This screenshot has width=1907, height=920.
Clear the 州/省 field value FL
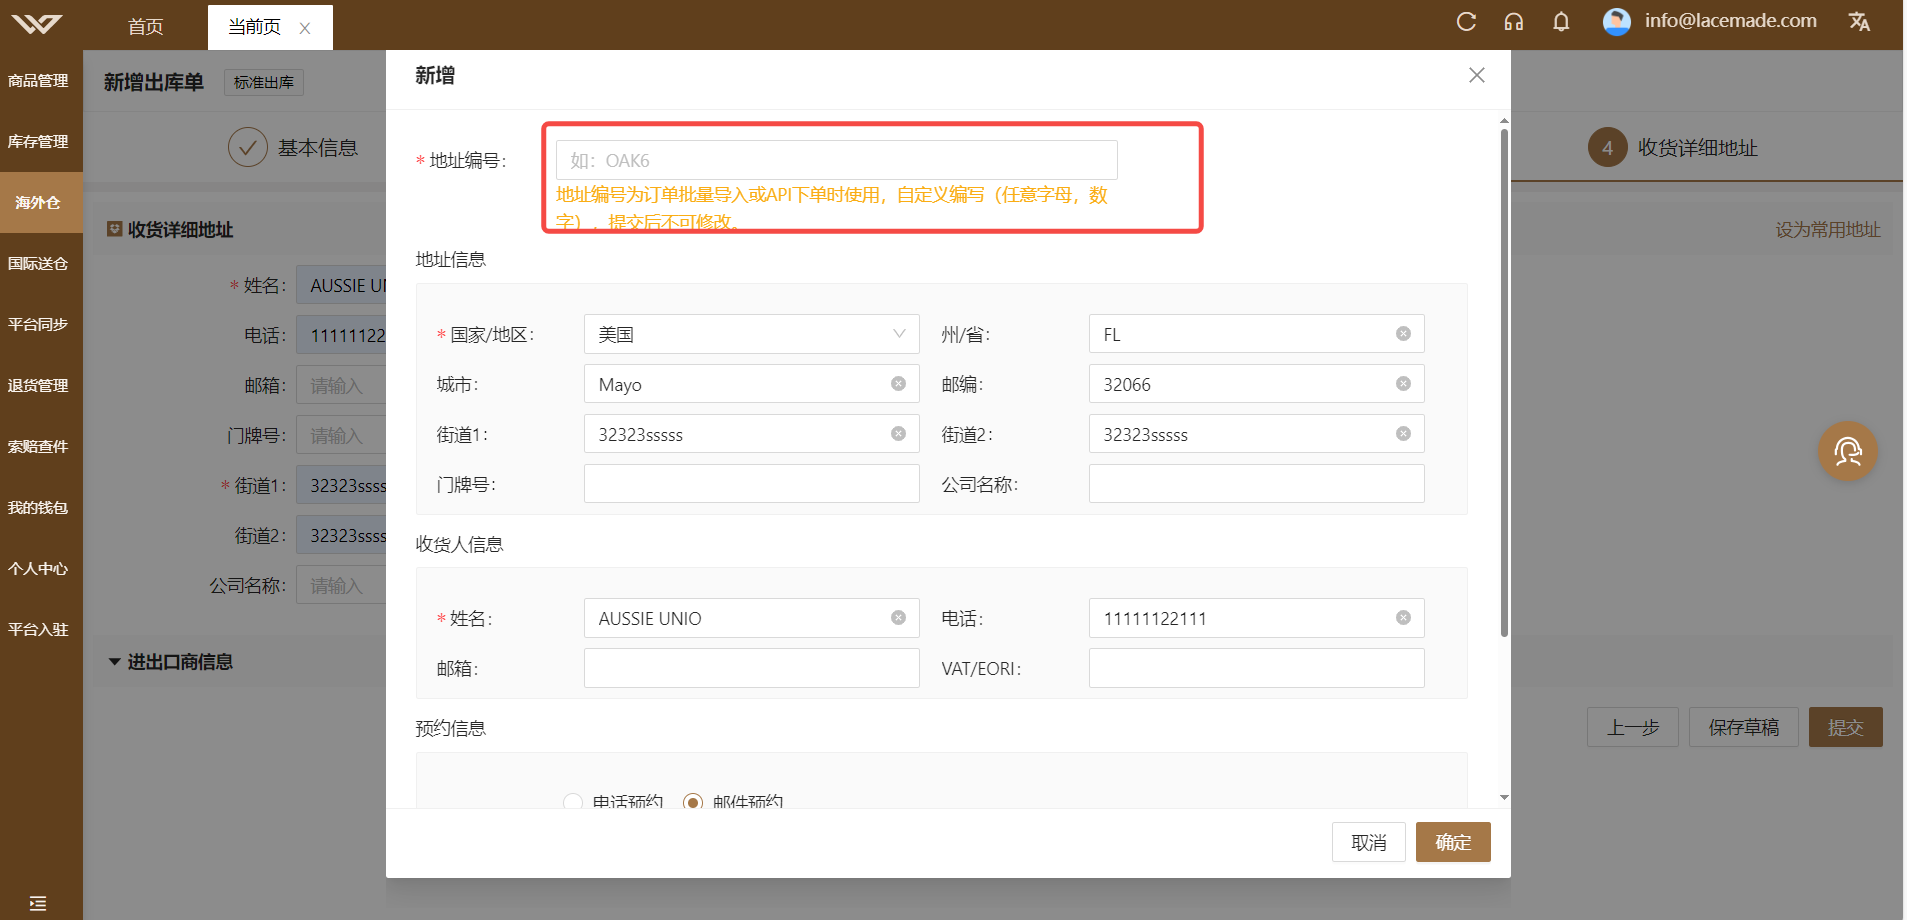point(1403,334)
